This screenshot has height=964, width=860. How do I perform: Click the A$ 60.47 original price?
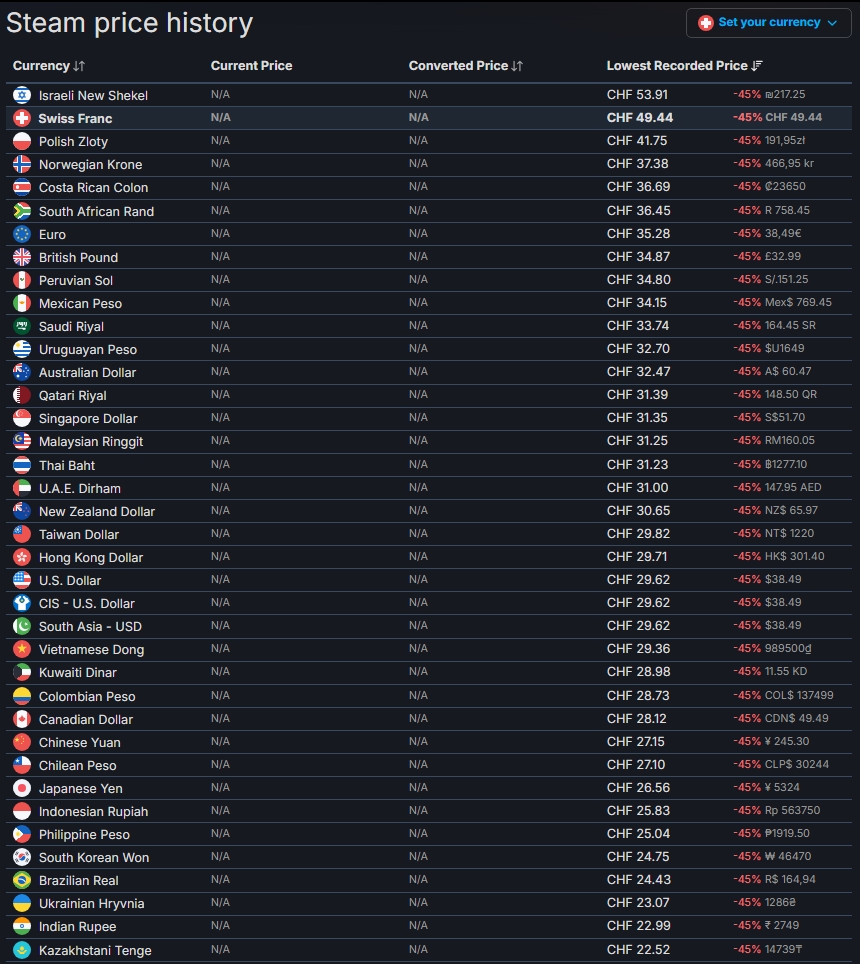(x=788, y=372)
